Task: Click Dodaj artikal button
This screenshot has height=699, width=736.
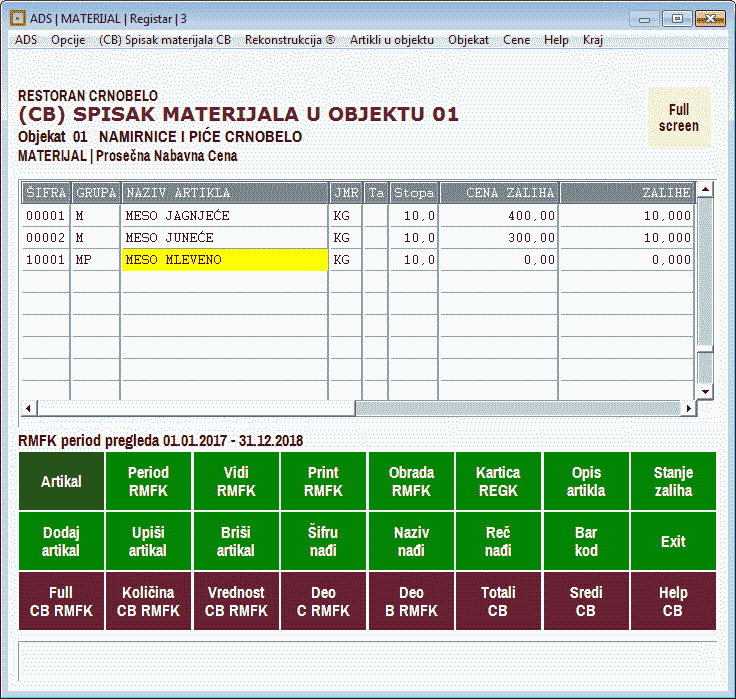Action: point(61,541)
